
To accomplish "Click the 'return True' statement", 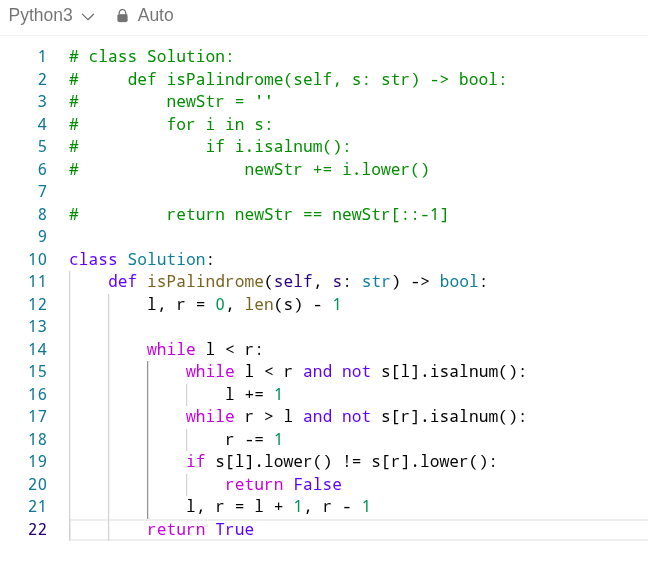I will coord(200,530).
